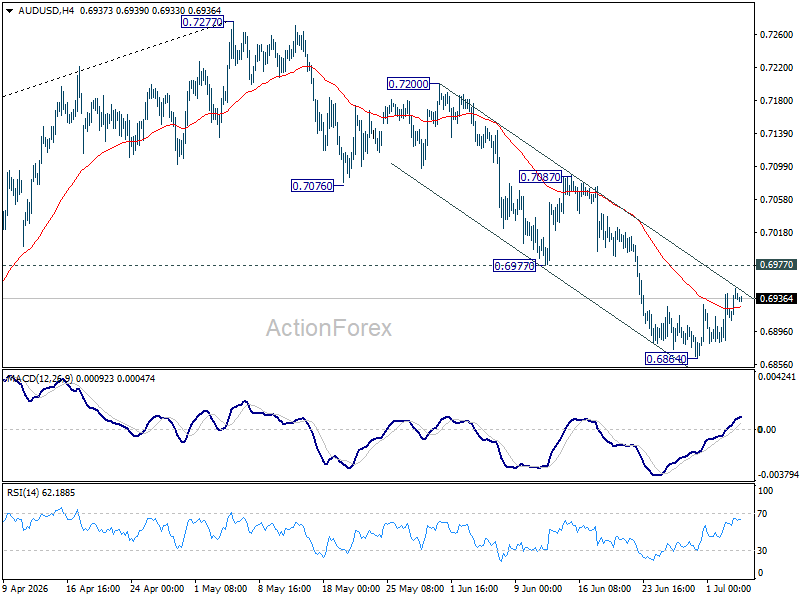Click the 0.69770 axis level tag

pos(777,264)
